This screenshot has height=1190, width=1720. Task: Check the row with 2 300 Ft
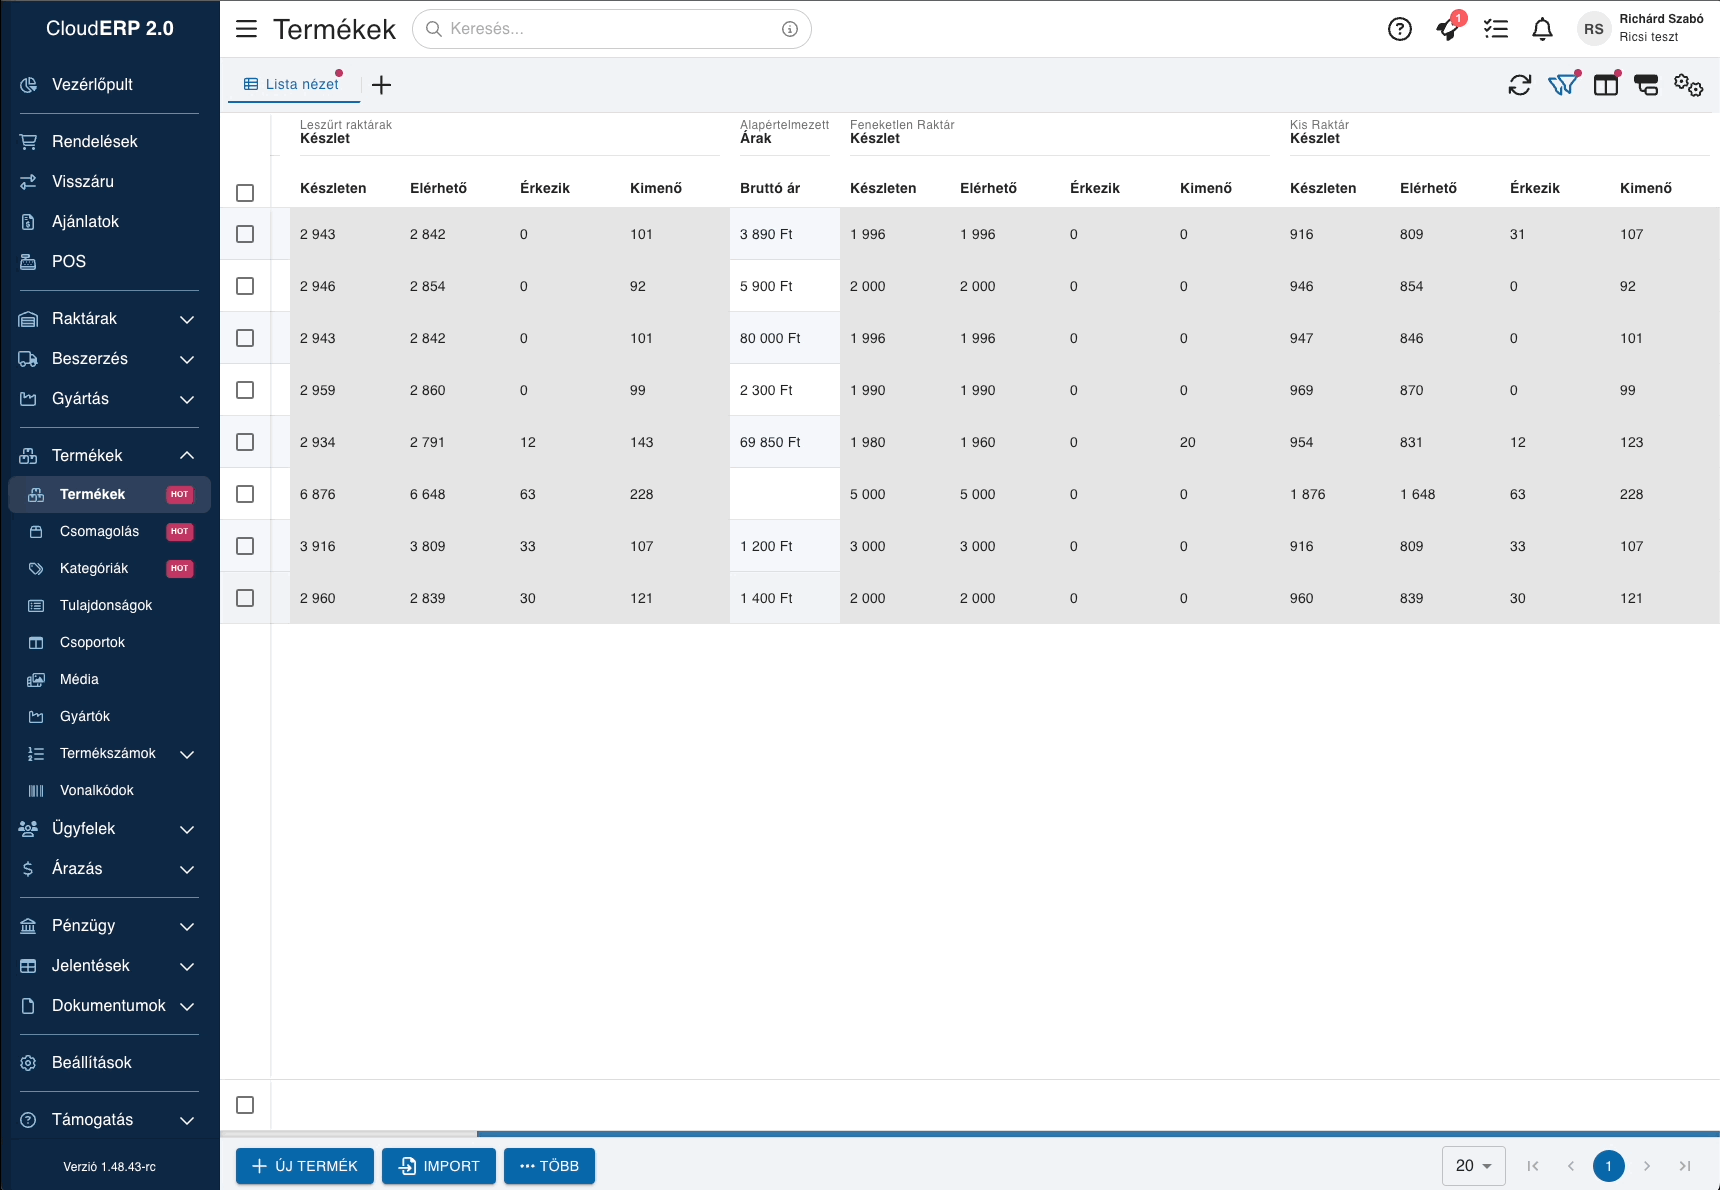(x=245, y=390)
